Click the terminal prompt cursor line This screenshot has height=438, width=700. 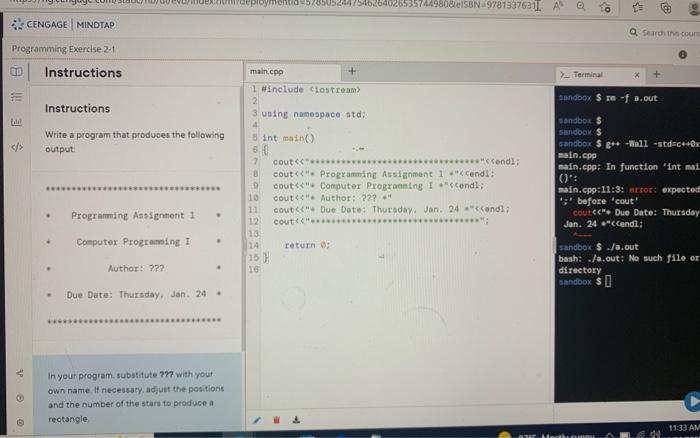(585, 281)
